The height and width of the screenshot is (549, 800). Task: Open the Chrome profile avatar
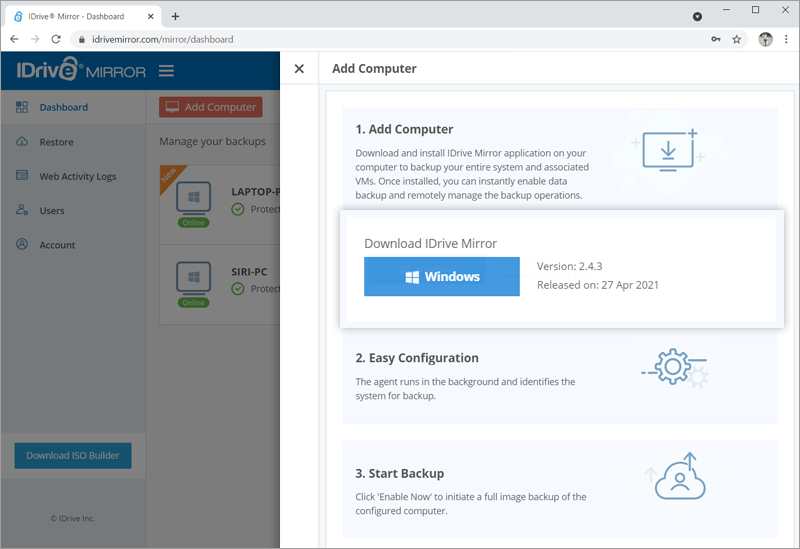(x=765, y=39)
